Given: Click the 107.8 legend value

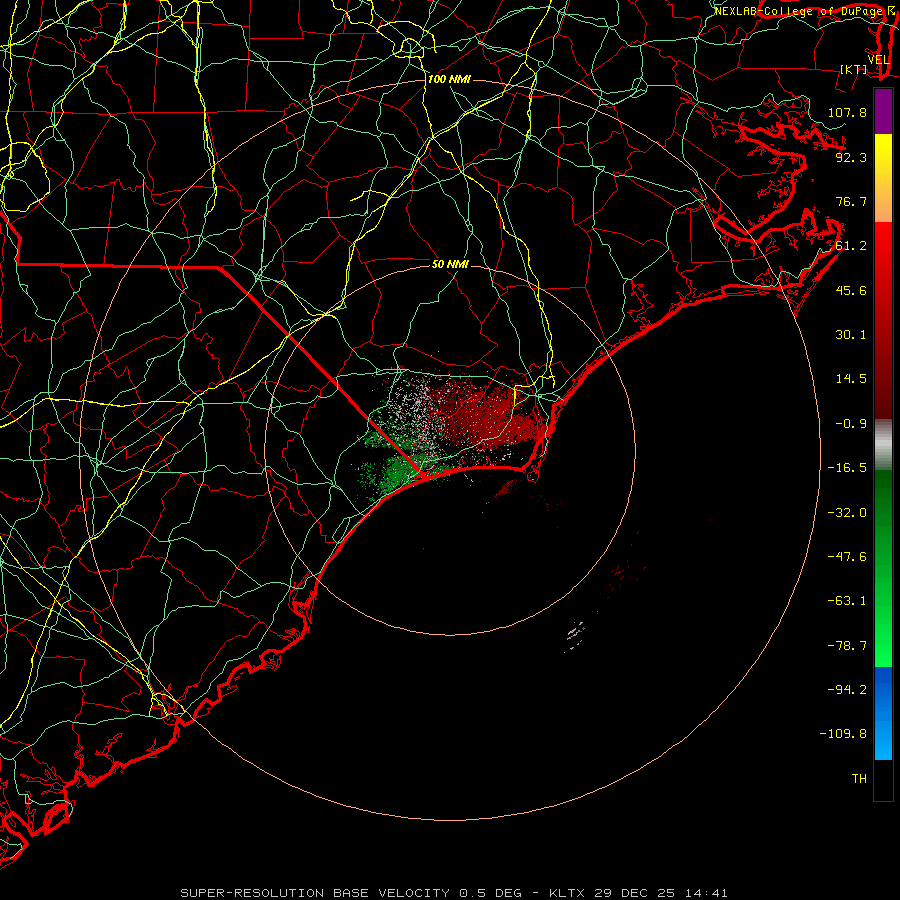Looking at the screenshot, I should point(847,112).
